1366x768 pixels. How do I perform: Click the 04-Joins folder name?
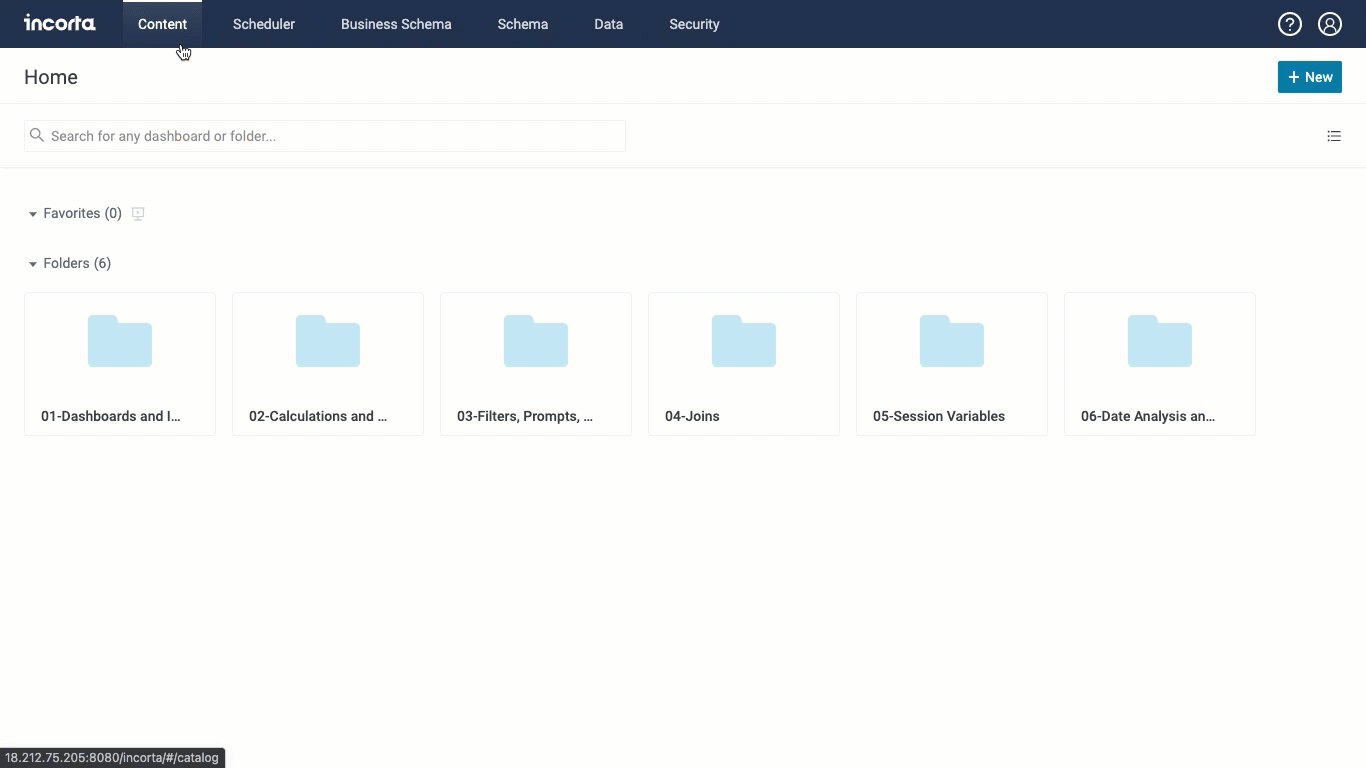692,416
